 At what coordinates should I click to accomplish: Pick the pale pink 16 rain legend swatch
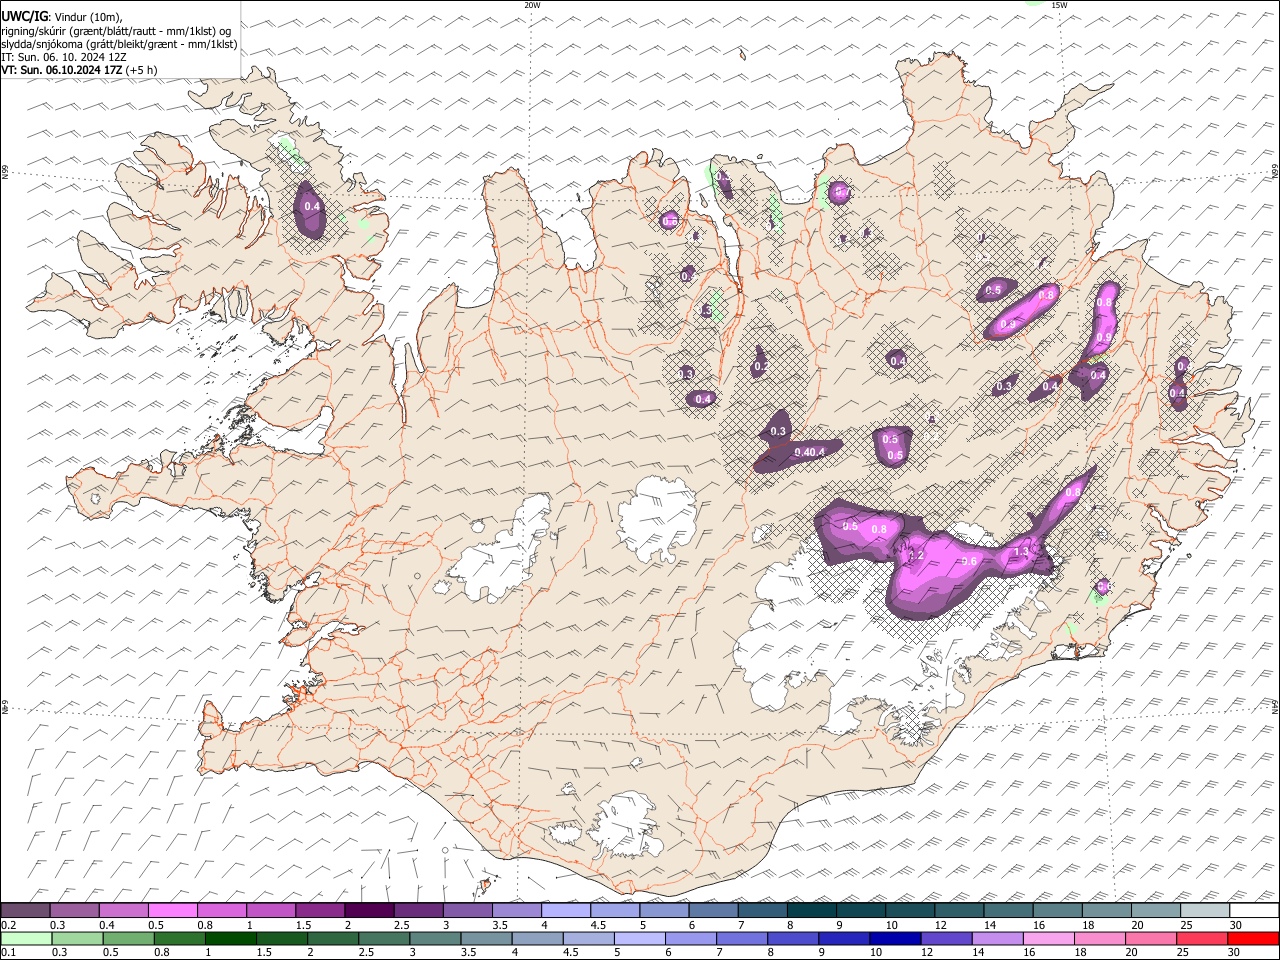[1049, 938]
